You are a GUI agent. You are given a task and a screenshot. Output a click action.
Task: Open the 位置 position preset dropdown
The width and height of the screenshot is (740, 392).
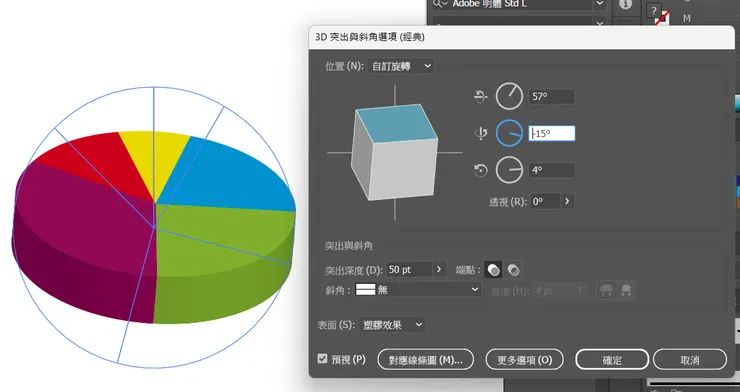click(401, 66)
